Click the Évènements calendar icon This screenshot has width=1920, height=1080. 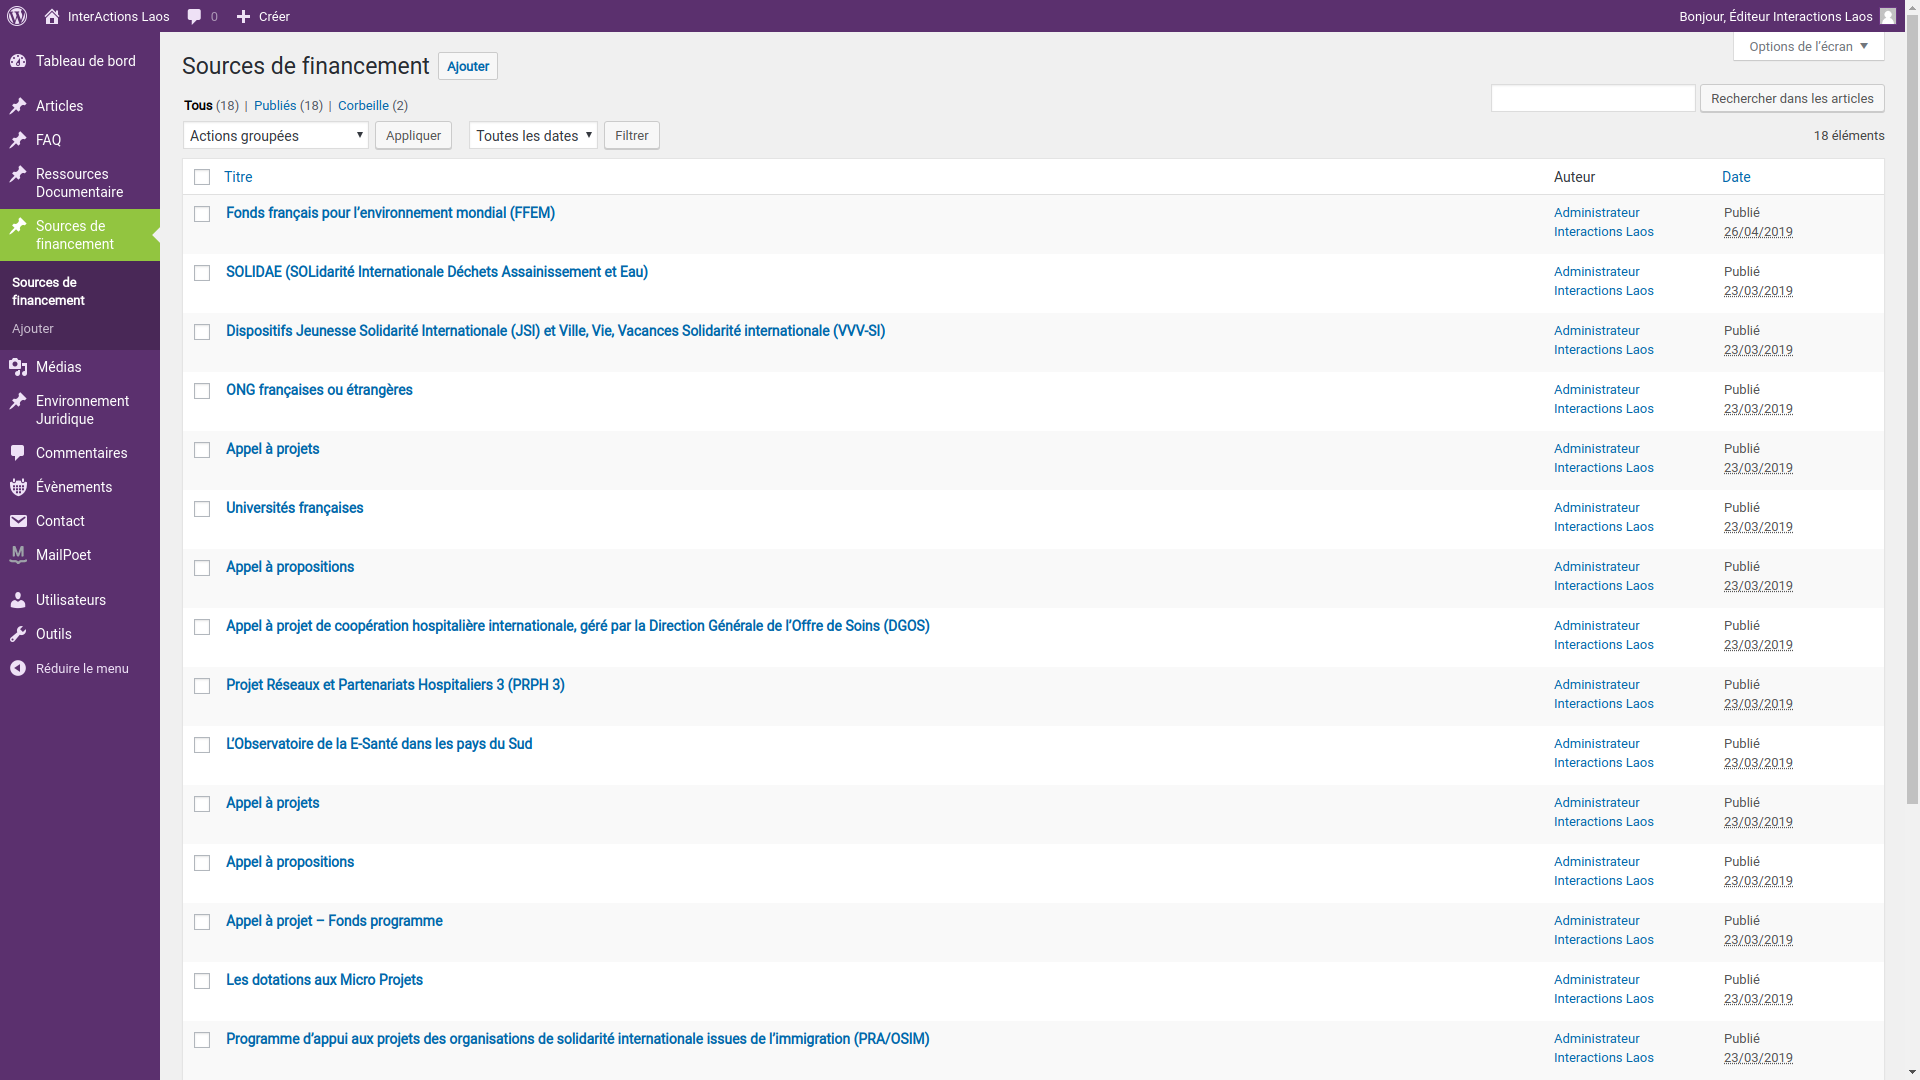tap(18, 487)
